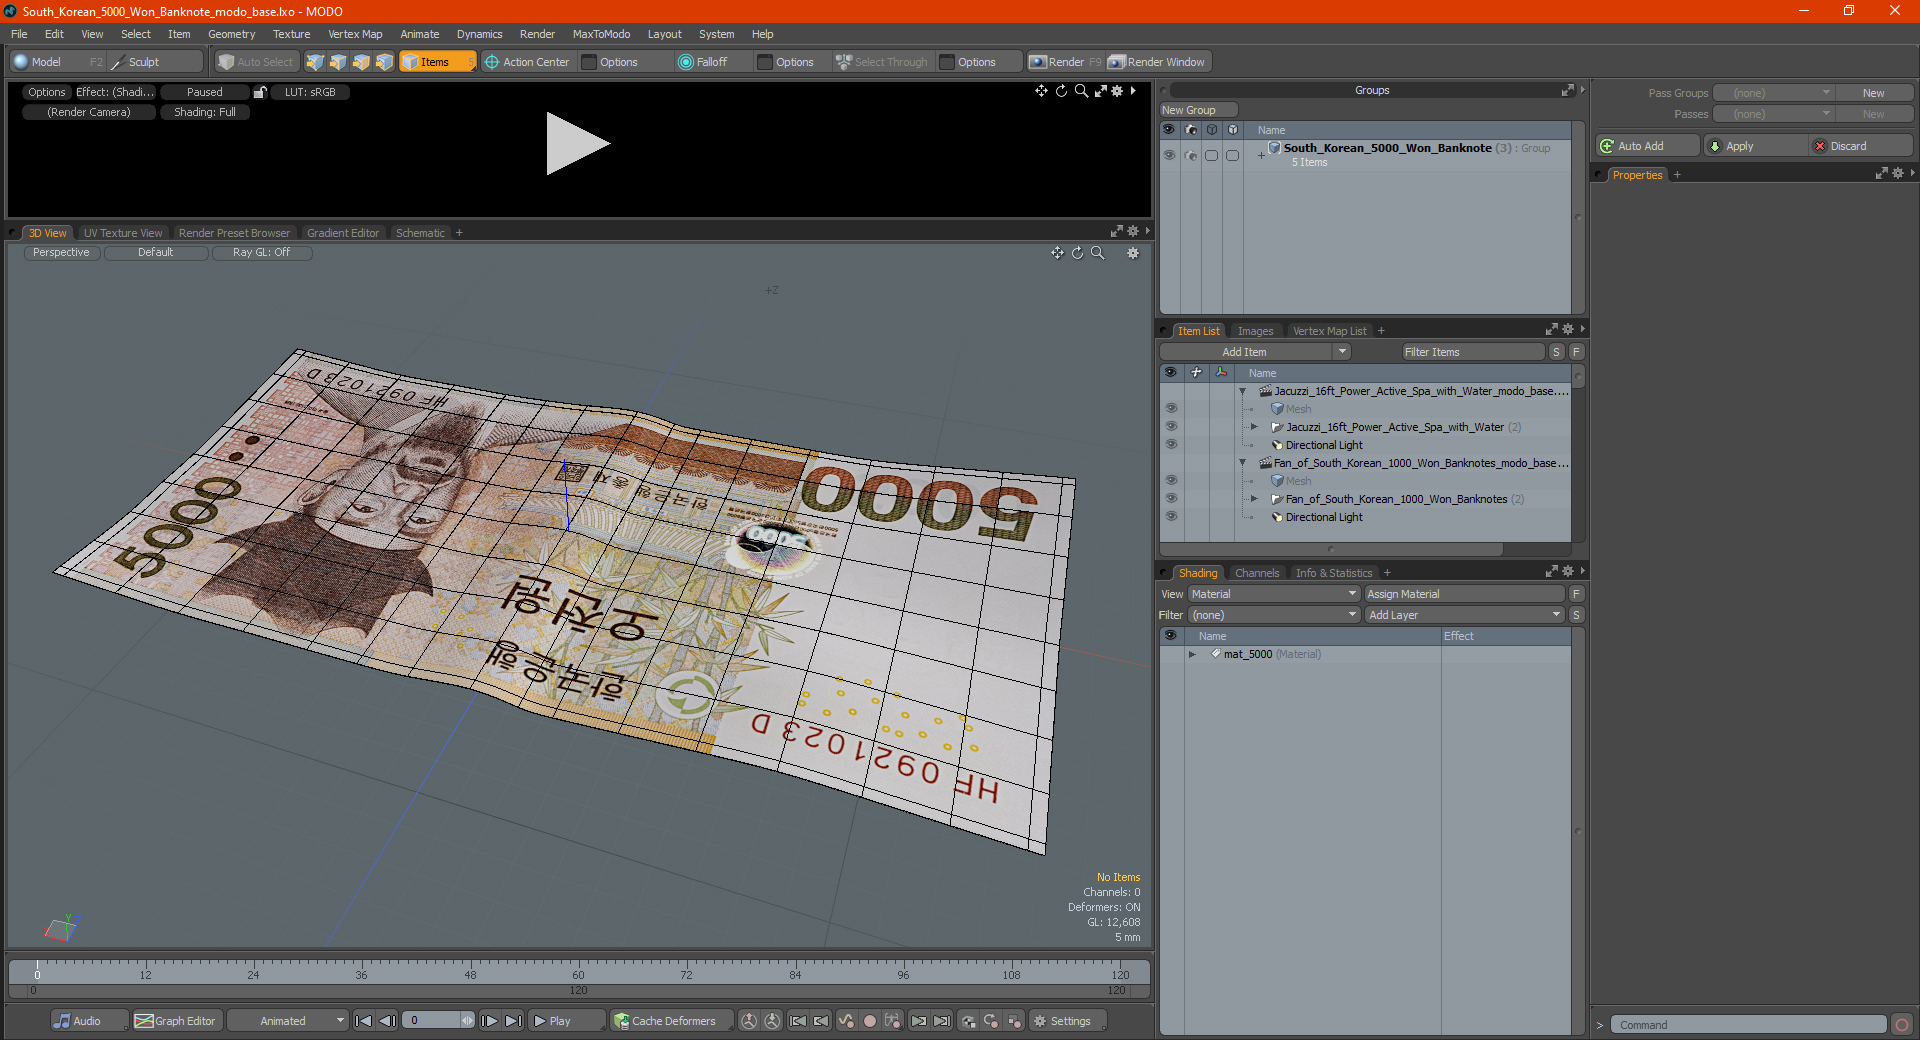Go to first frame in transport controls
Screen dimensions: 1920x1040
pyautogui.click(x=364, y=1021)
